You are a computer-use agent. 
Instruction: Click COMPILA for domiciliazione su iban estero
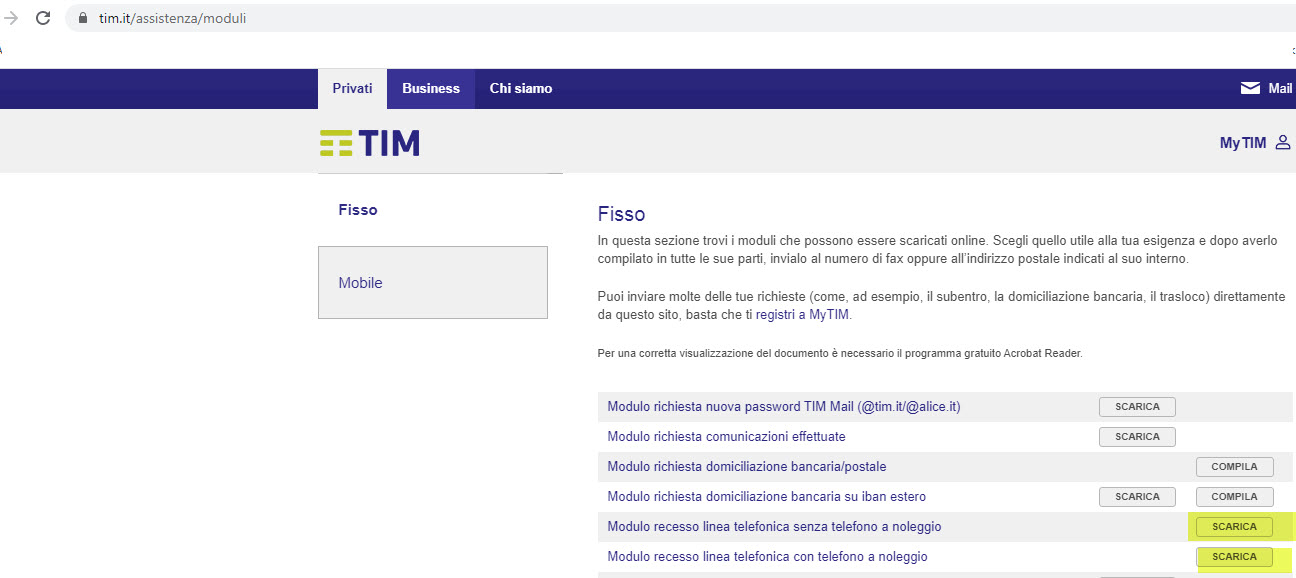tap(1234, 497)
